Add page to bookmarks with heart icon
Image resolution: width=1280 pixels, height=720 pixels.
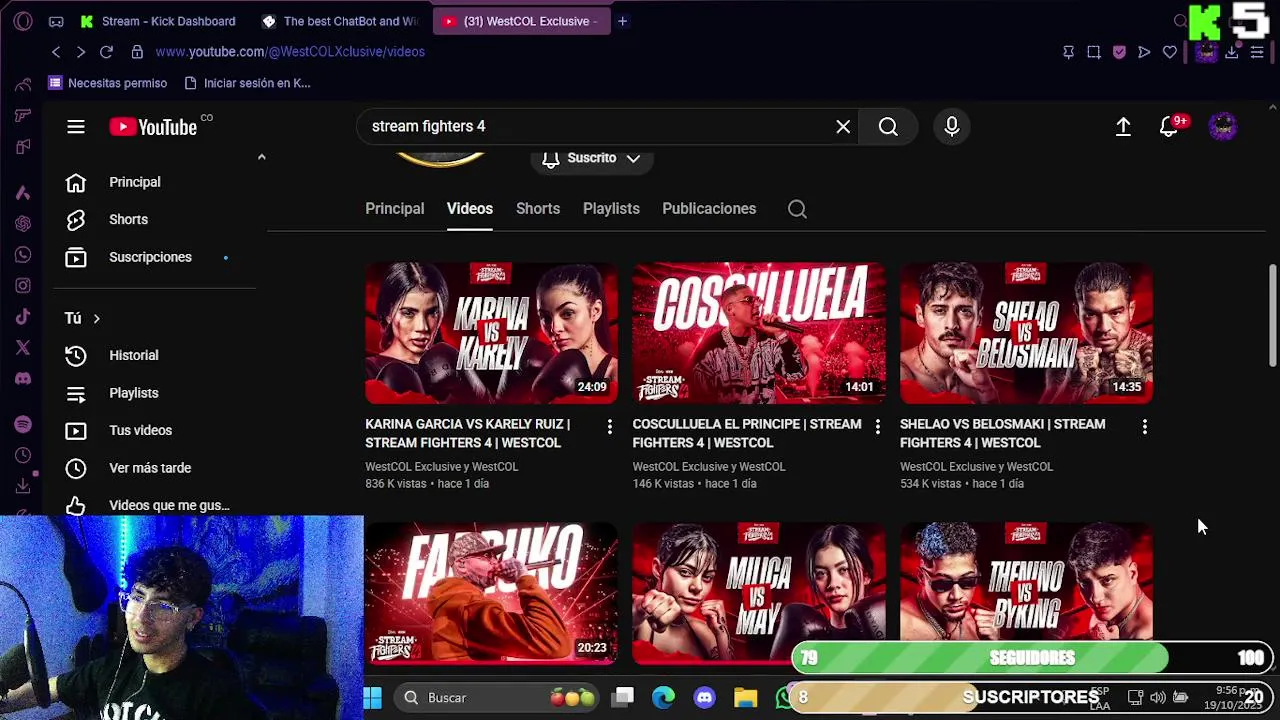click(1170, 52)
